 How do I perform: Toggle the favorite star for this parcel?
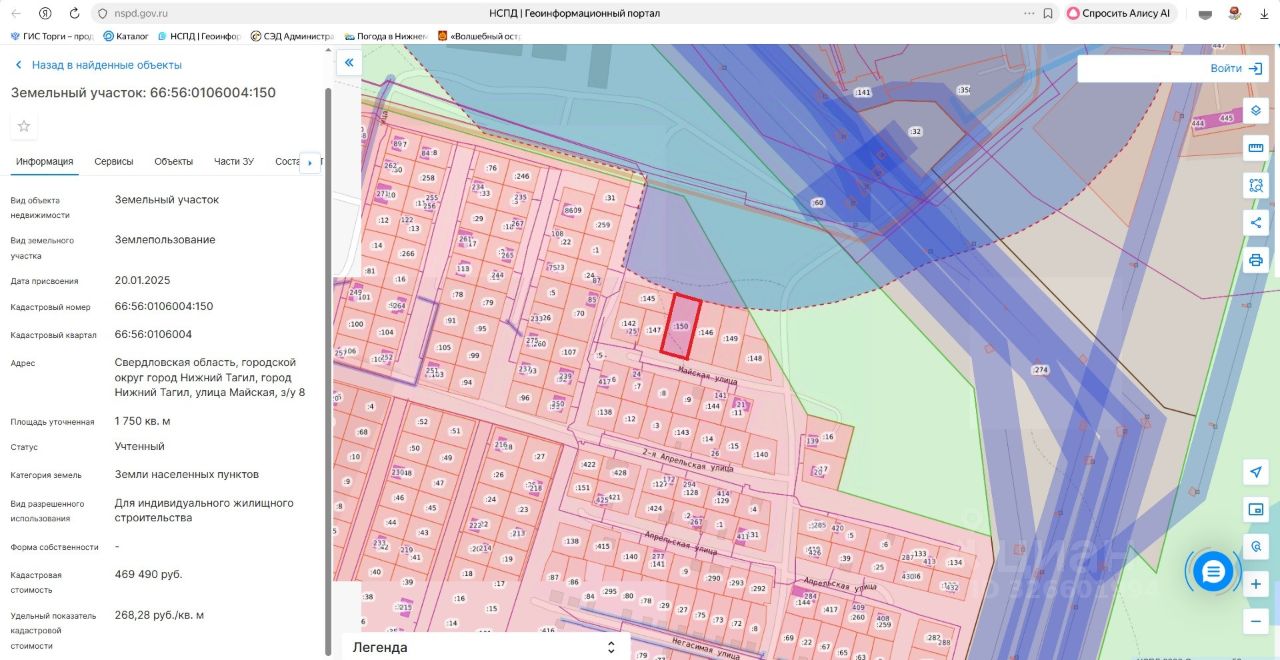click(24, 126)
